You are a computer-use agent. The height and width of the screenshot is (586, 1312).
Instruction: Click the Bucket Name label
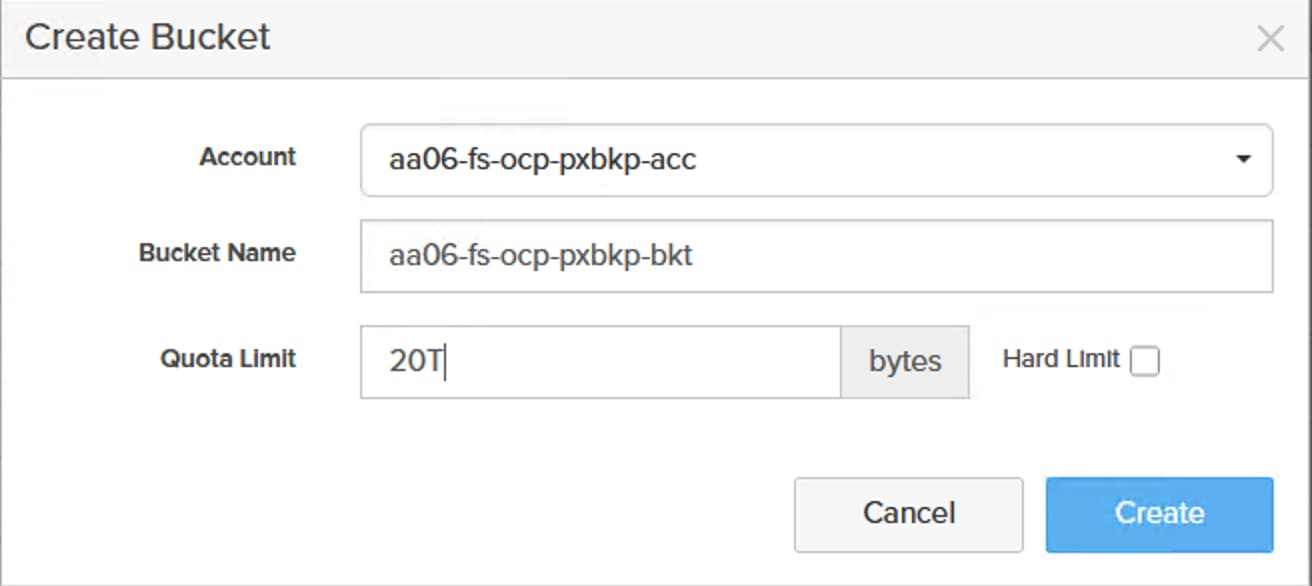coord(217,253)
